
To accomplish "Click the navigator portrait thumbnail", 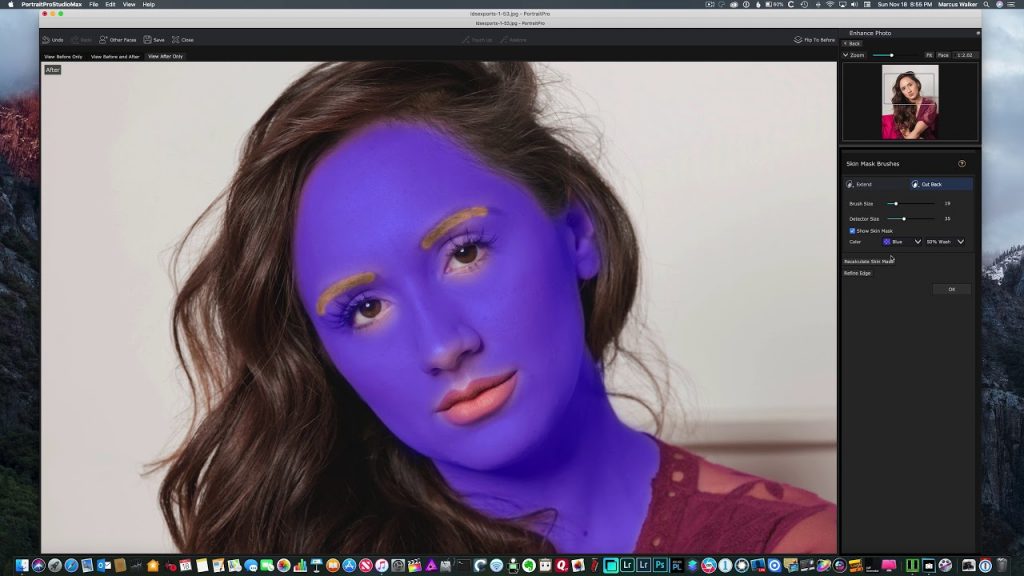I will pos(910,102).
